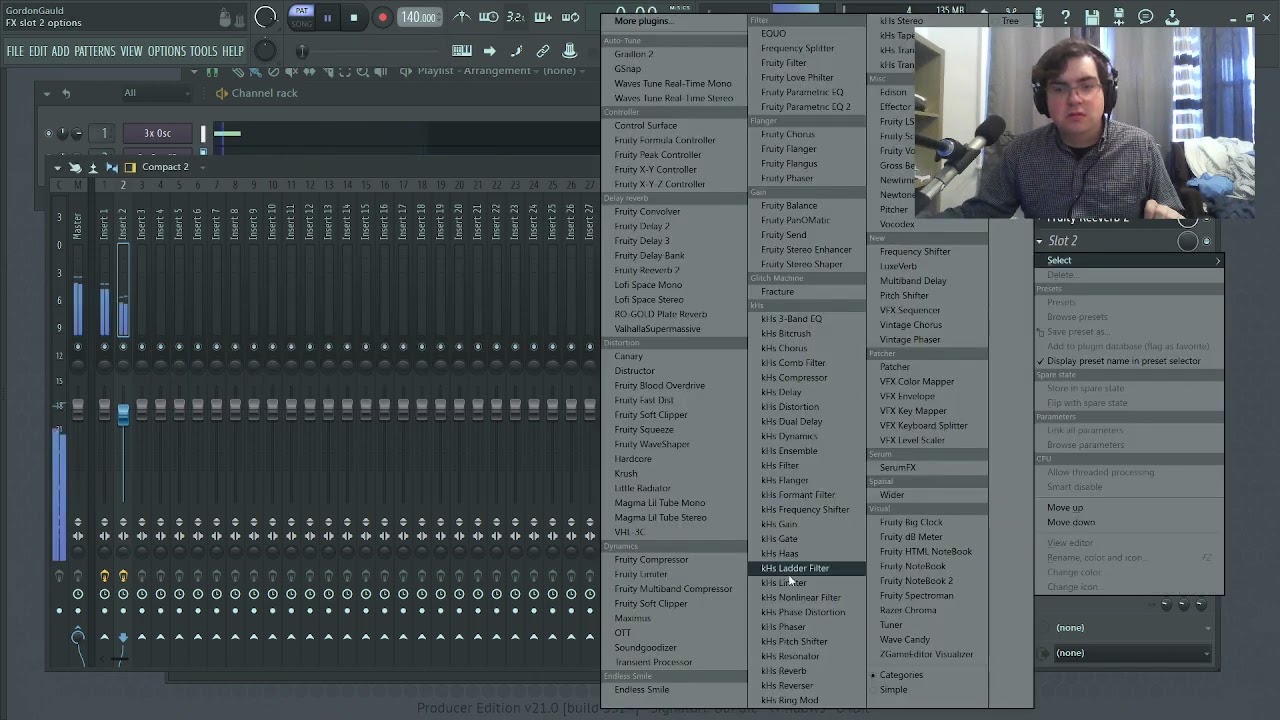Select SerumFX plugin
Image resolution: width=1280 pixels, height=720 pixels.
[x=897, y=468]
